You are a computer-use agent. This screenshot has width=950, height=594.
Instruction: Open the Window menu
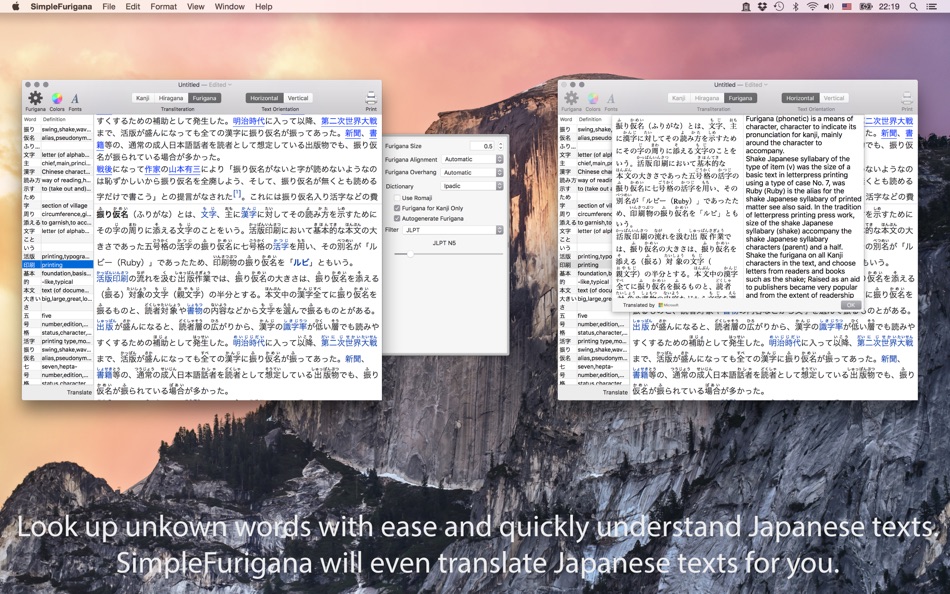click(230, 7)
